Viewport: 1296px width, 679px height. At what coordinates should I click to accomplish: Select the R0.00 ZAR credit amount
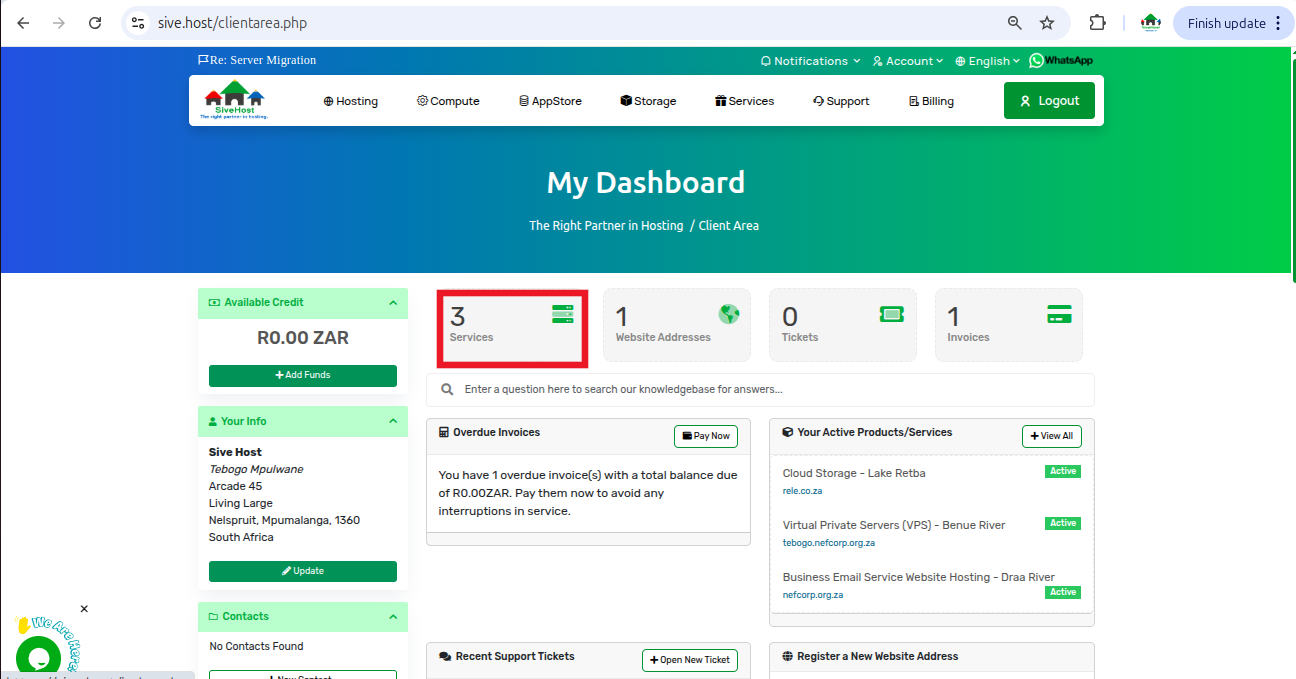(303, 338)
